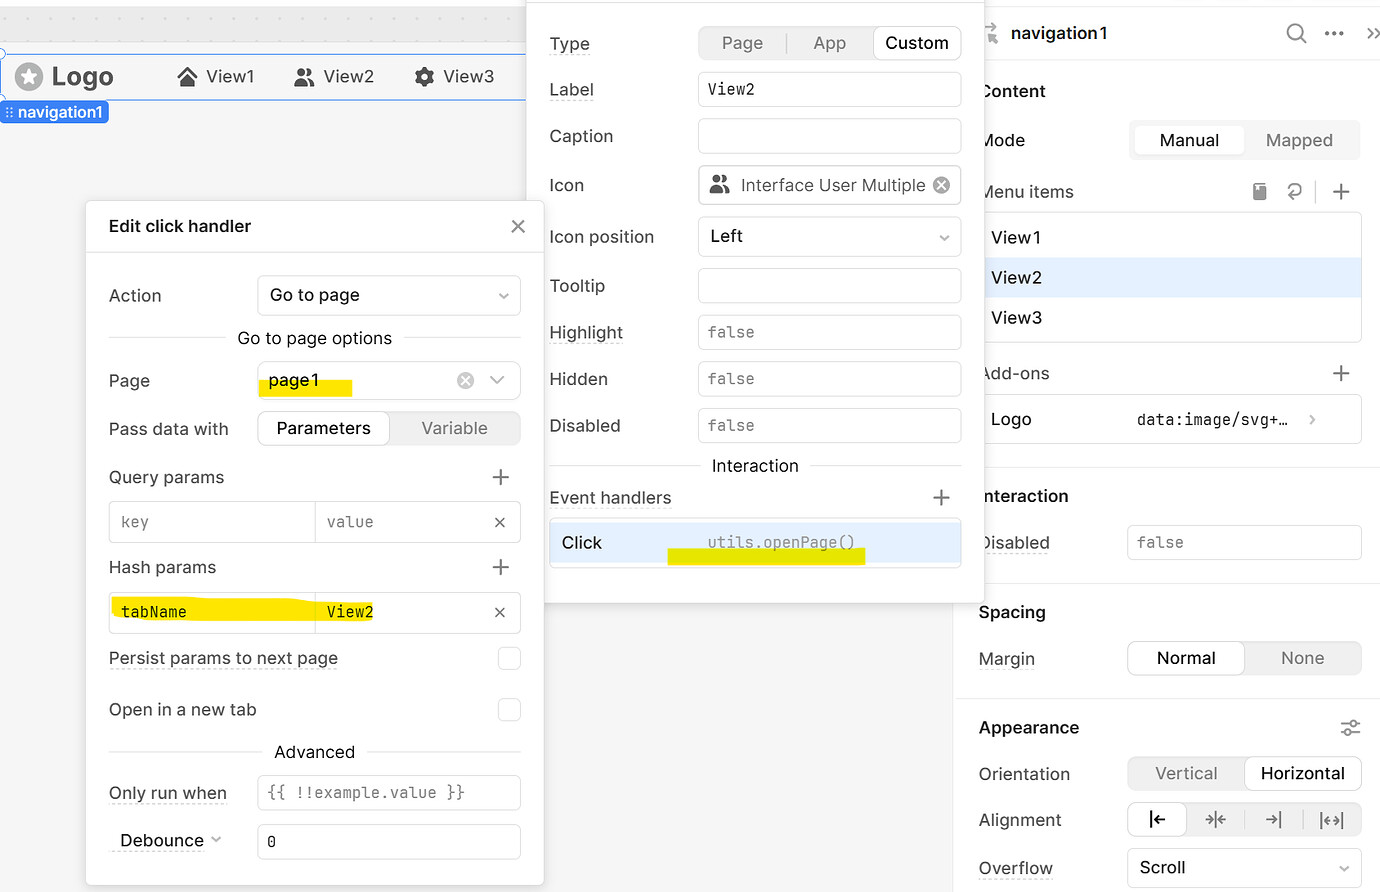The width and height of the screenshot is (1380, 892).
Task: Click the search icon beside navigation1
Action: 1296,33
